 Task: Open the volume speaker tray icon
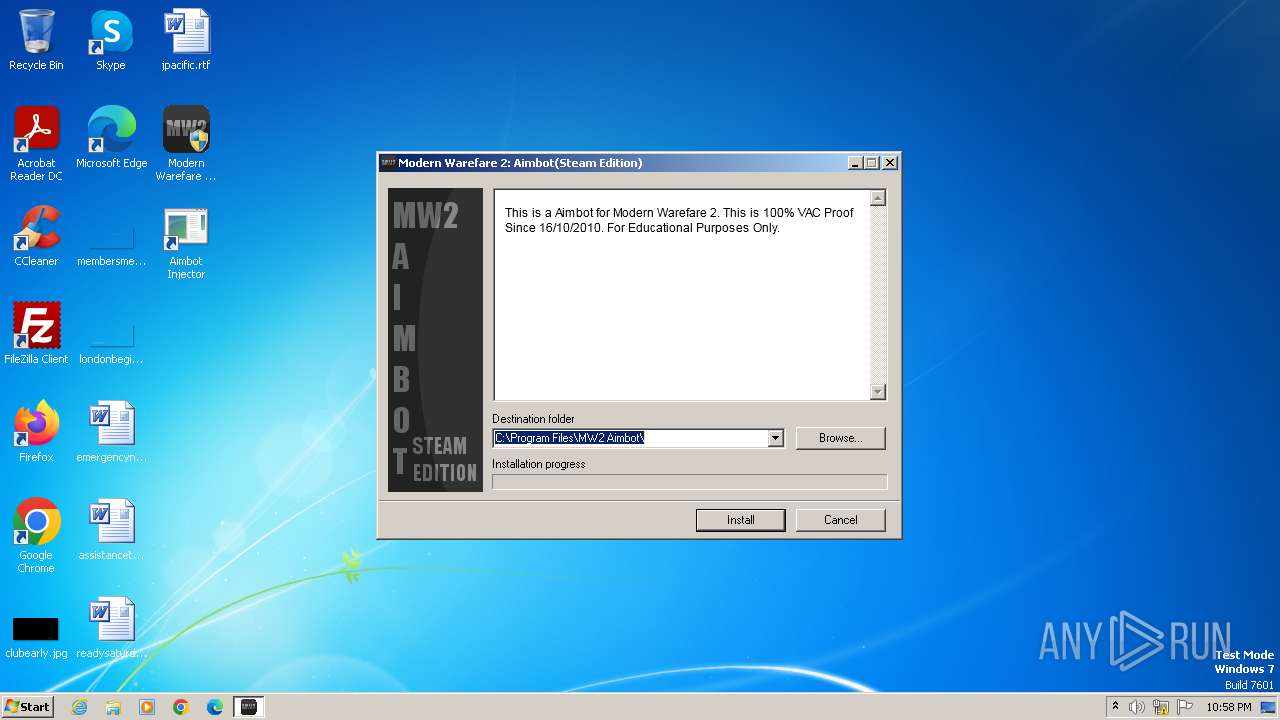[1136, 707]
